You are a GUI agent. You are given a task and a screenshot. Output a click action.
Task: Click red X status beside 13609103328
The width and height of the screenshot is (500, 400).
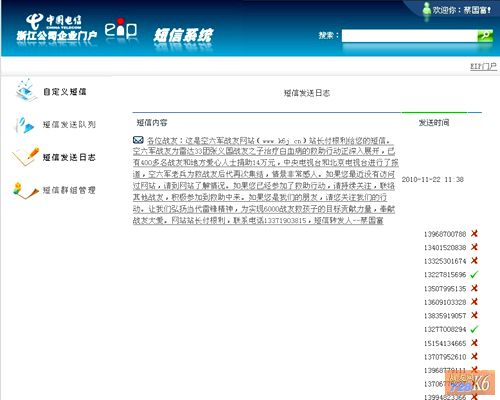(474, 302)
